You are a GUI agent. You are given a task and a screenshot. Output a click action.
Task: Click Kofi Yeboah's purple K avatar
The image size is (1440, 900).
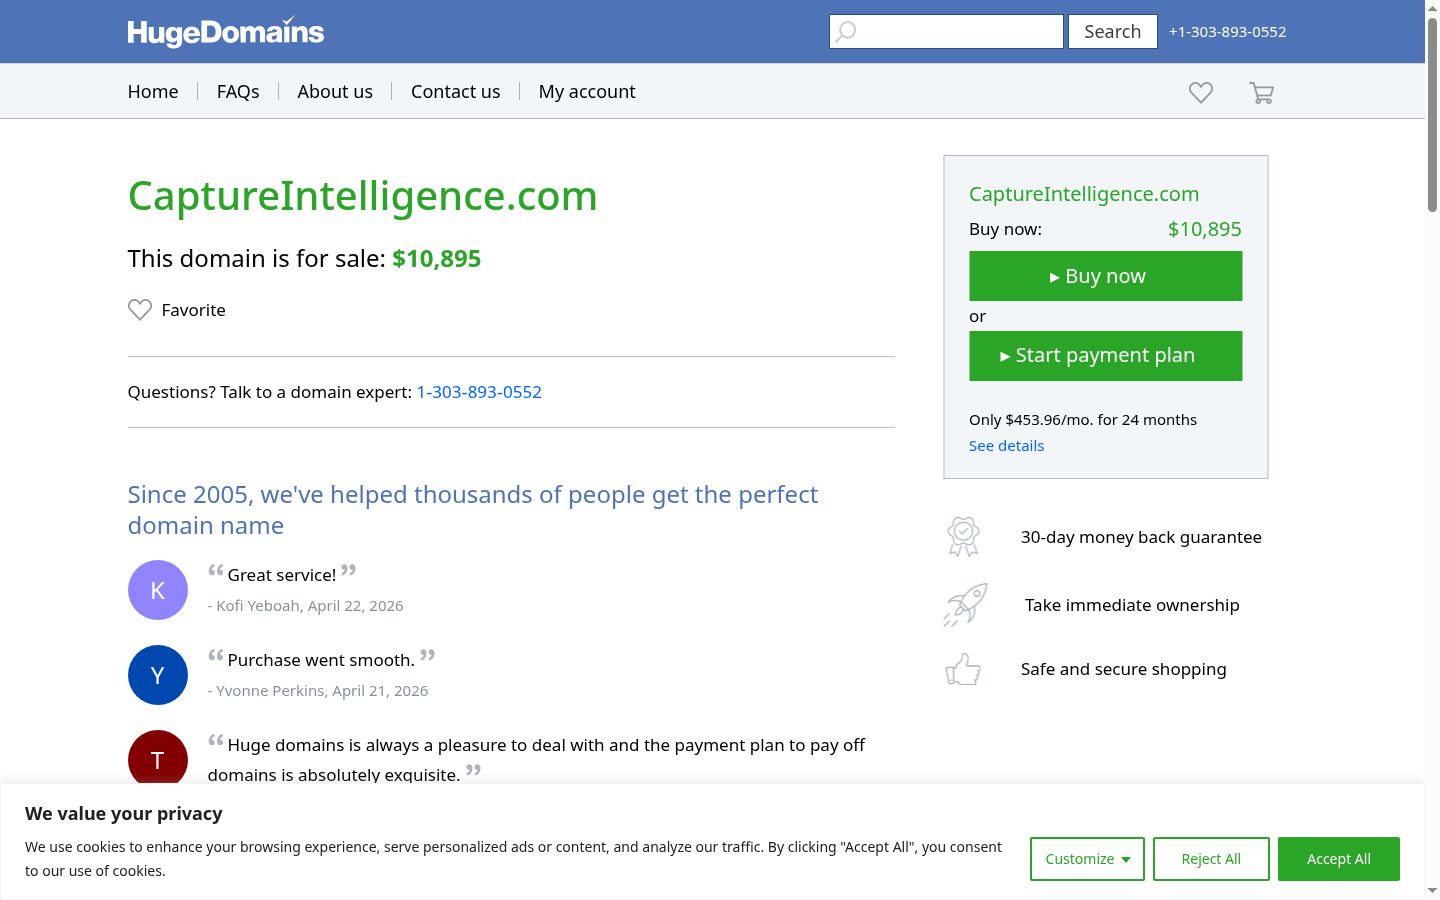tap(158, 590)
